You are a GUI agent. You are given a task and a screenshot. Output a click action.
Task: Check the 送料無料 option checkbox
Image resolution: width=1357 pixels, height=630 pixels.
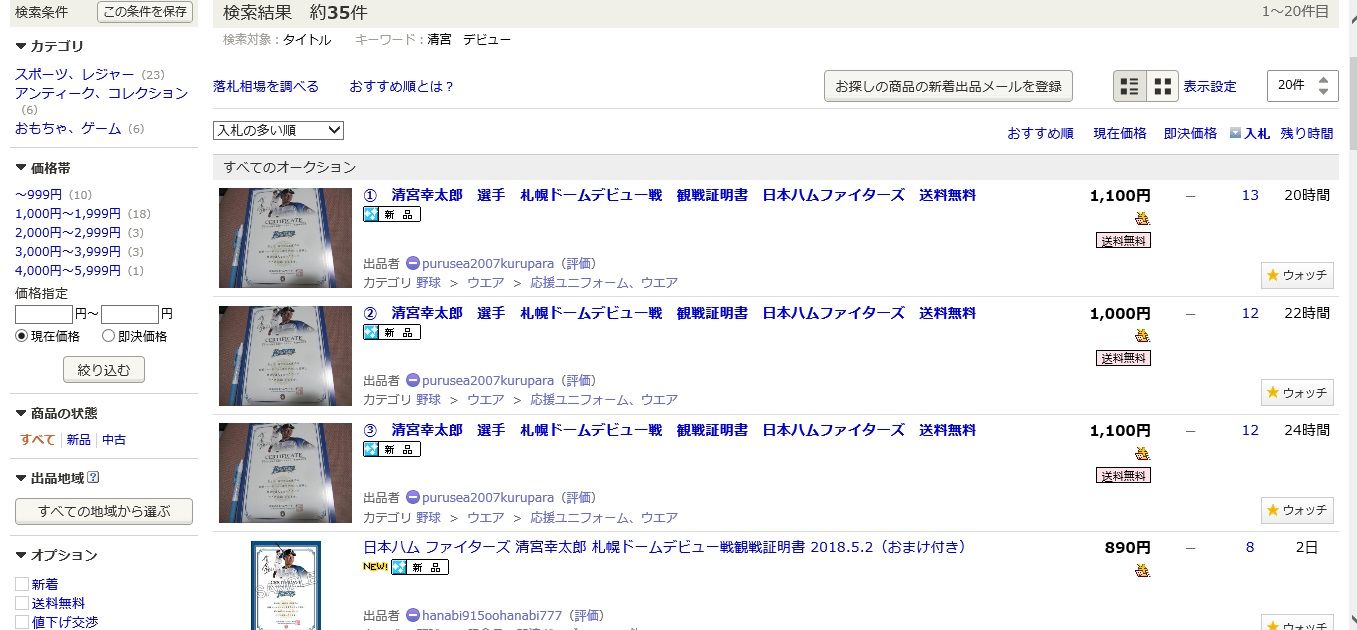coord(21,603)
